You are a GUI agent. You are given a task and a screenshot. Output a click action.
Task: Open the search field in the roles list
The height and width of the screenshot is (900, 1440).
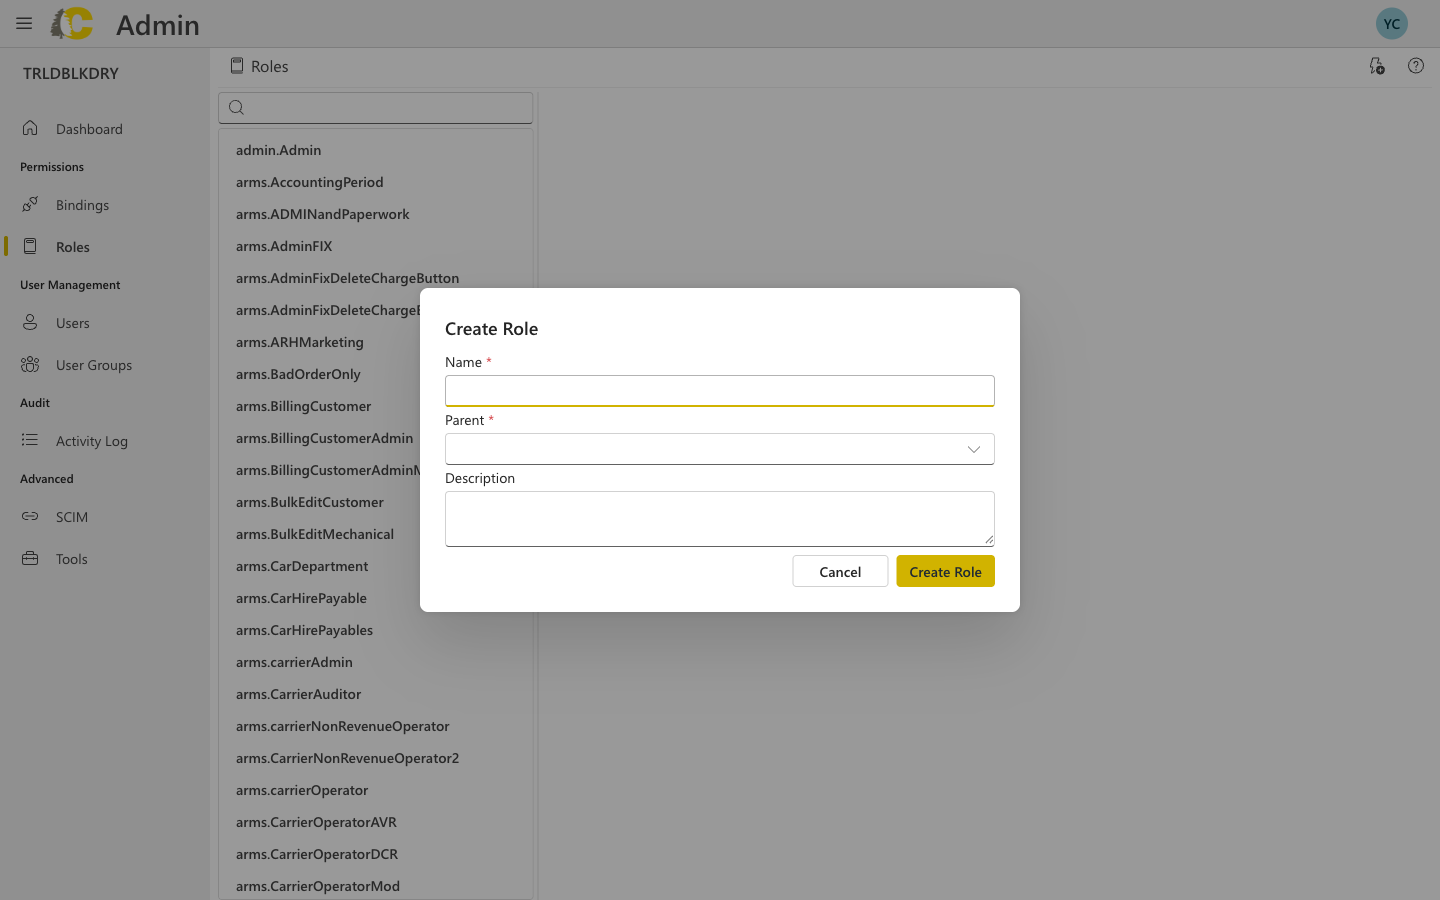375,107
